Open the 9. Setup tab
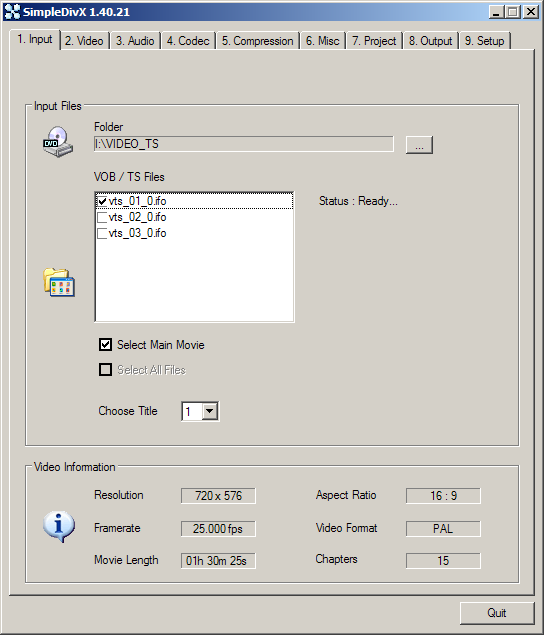This screenshot has height=635, width=544. pyautogui.click(x=484, y=41)
